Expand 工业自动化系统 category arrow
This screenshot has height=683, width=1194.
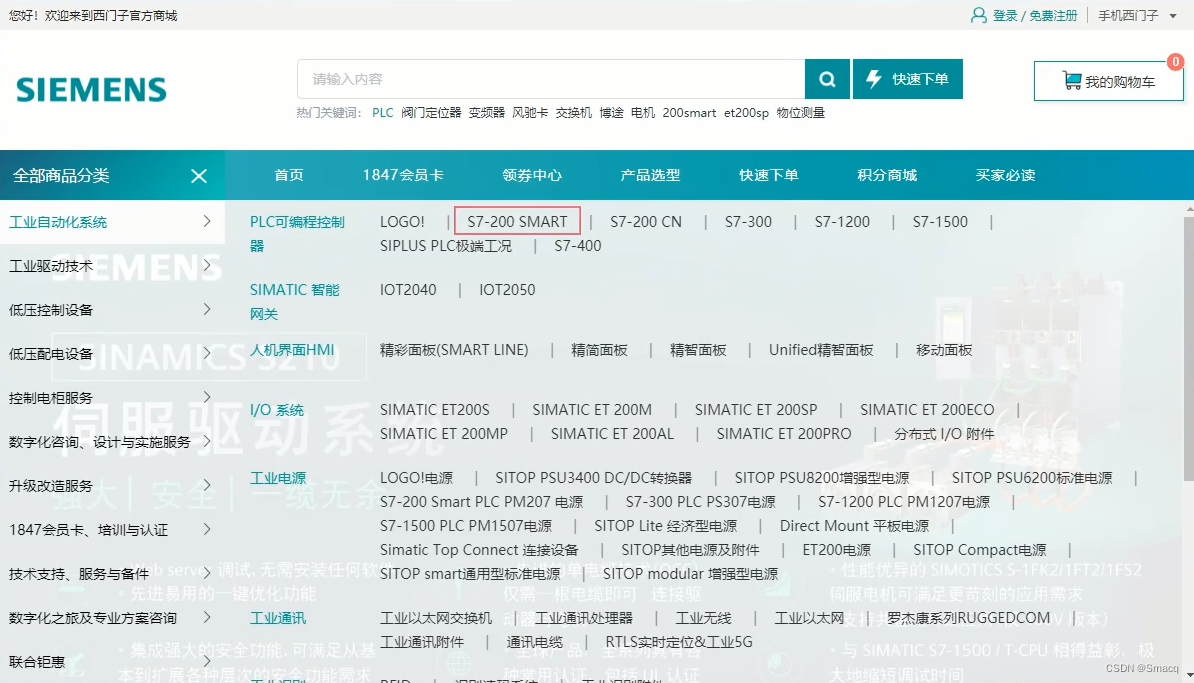click(x=207, y=222)
